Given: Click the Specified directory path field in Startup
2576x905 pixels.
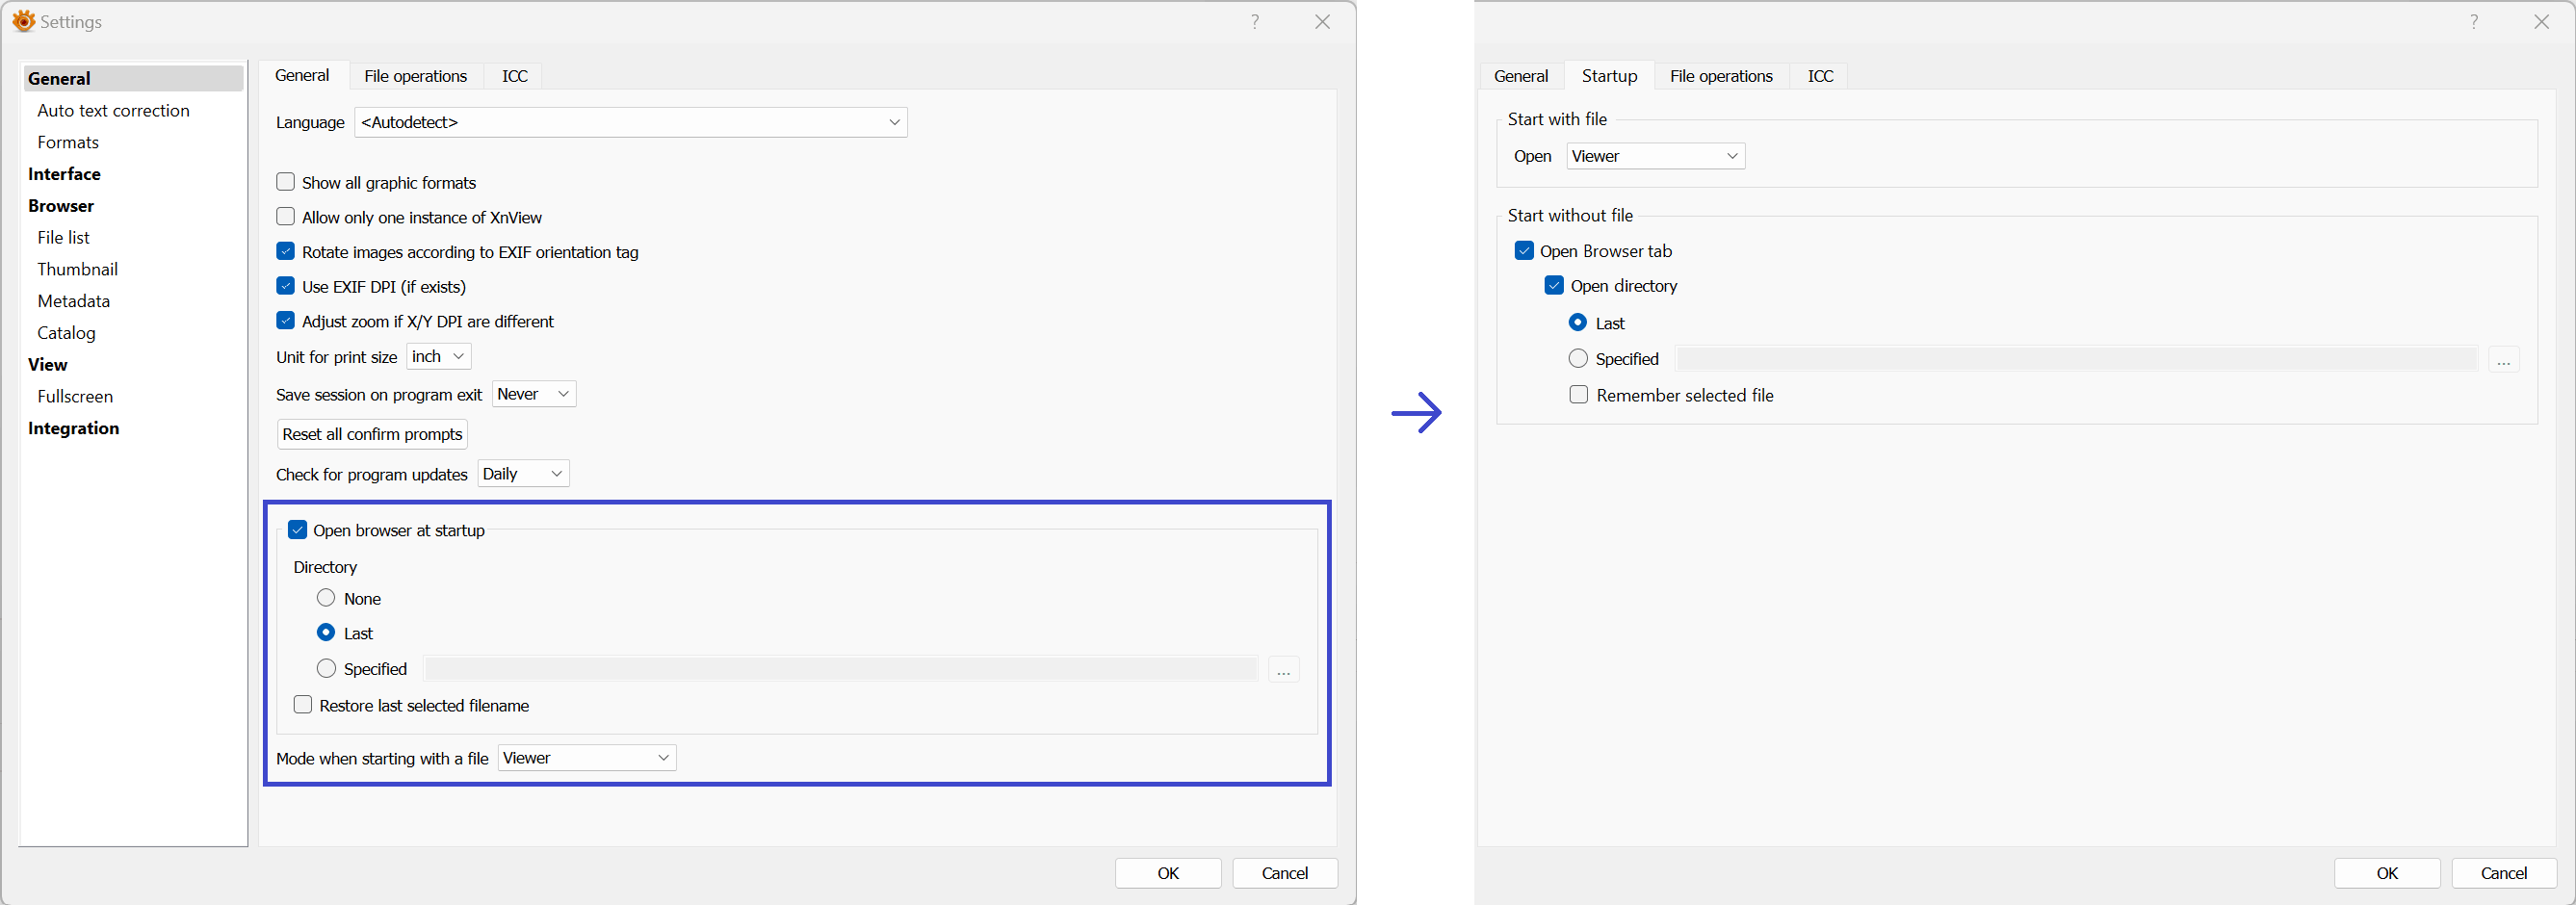Looking at the screenshot, I should pos(2076,359).
